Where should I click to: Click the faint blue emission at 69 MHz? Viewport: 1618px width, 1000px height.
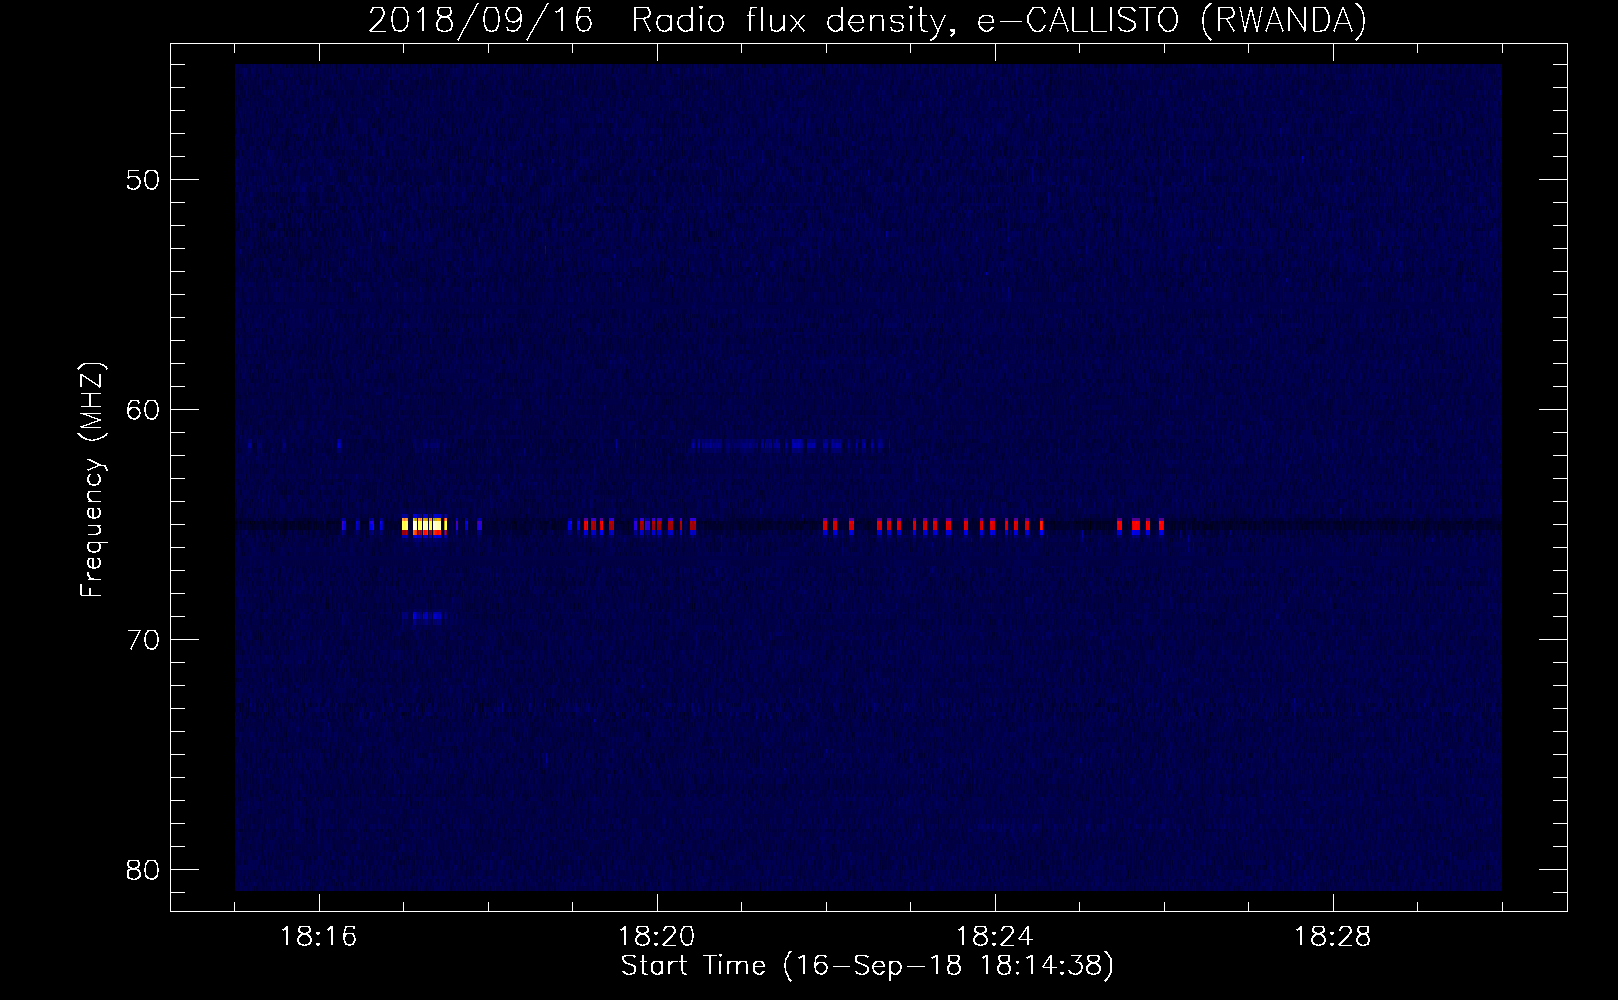point(425,616)
